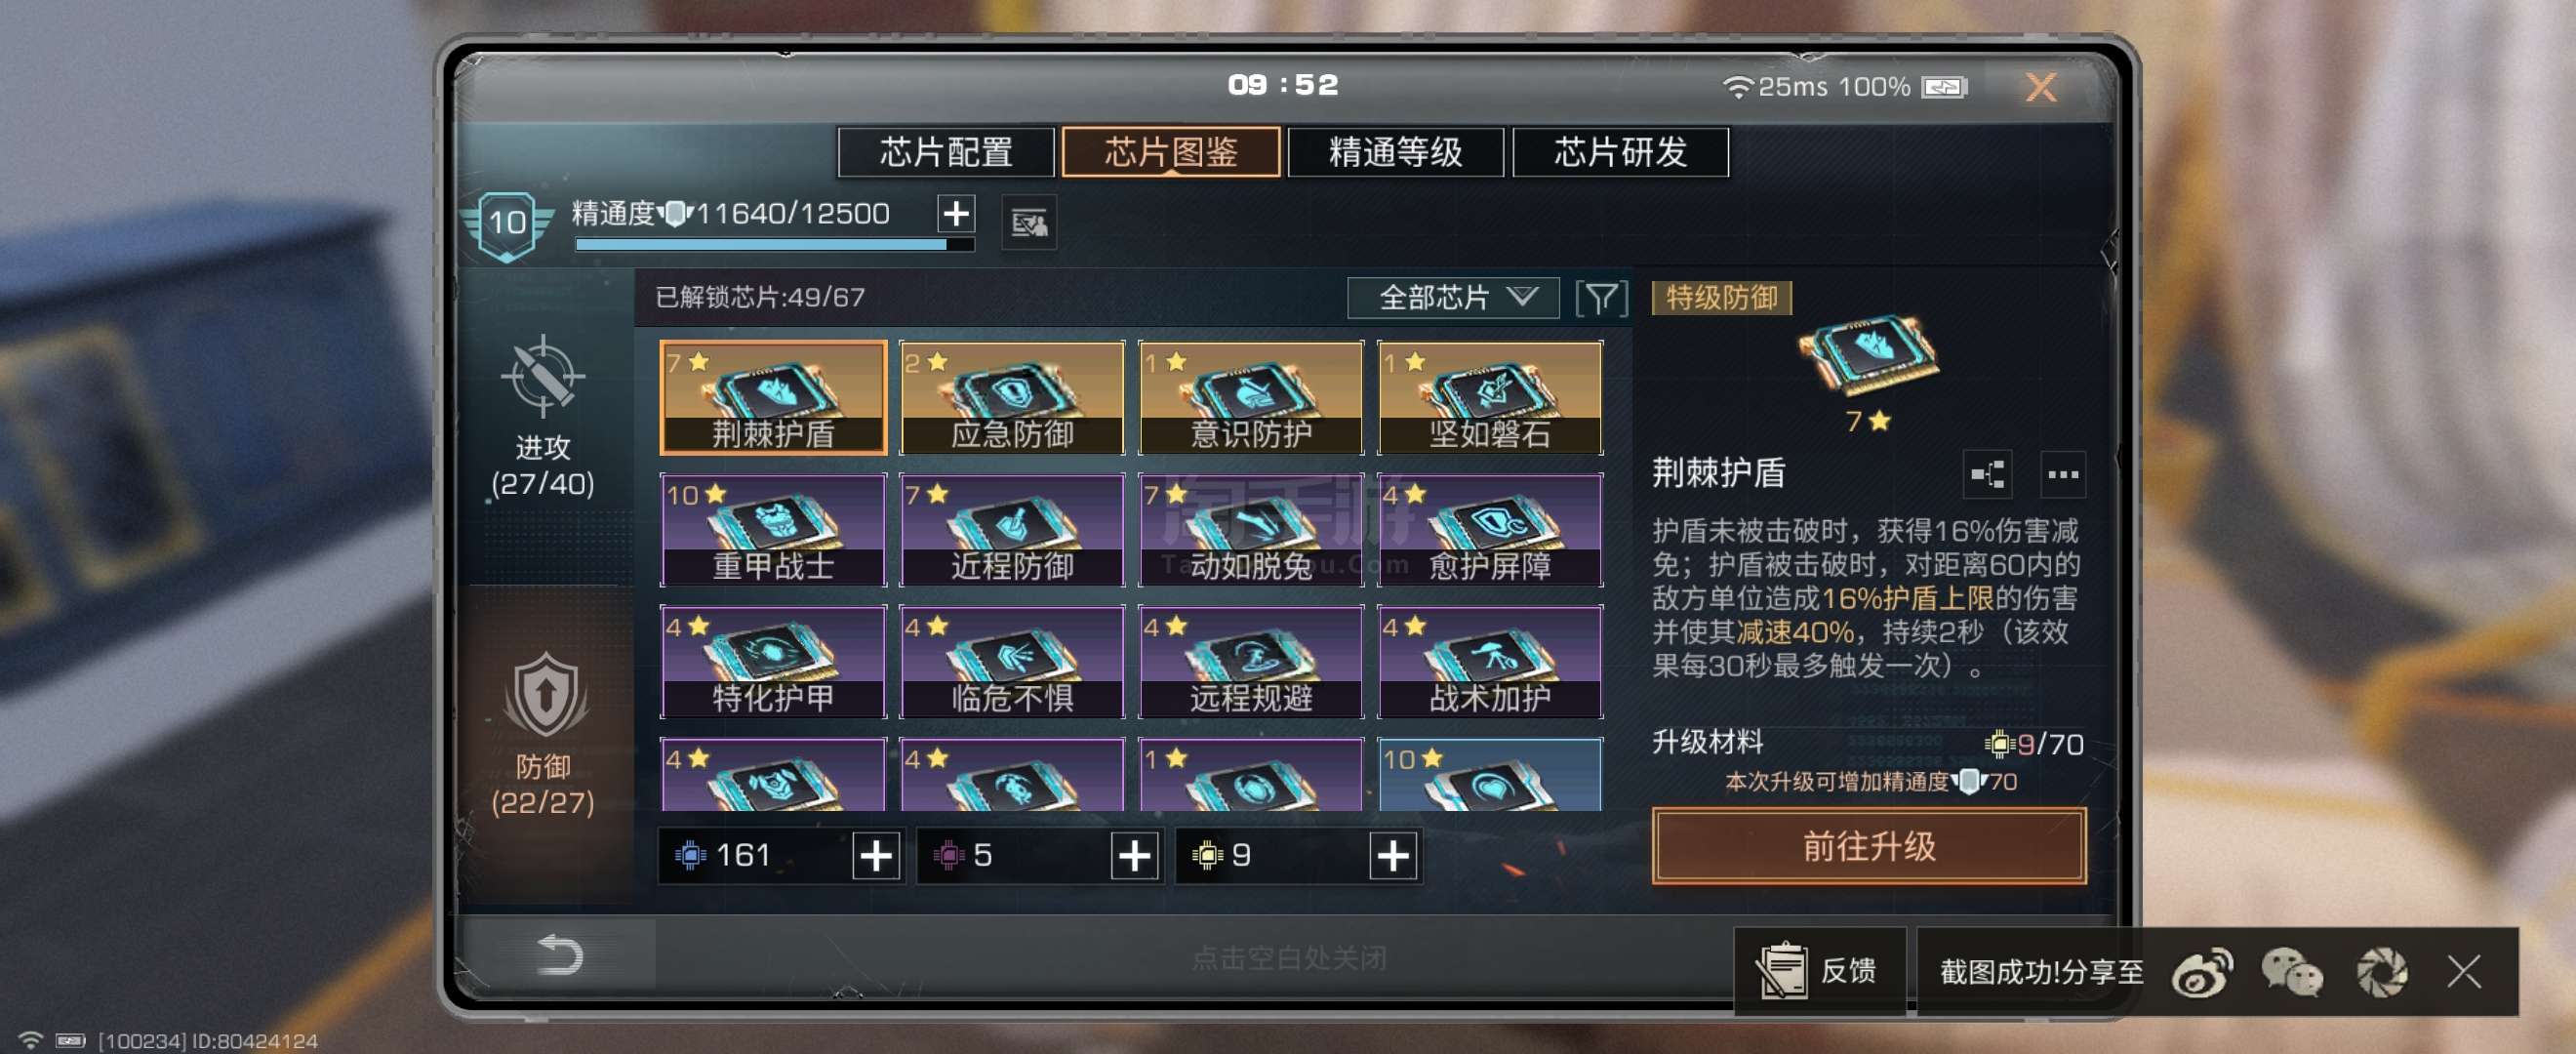
Task: Add more gold chip material (9)
Action: click(1393, 856)
